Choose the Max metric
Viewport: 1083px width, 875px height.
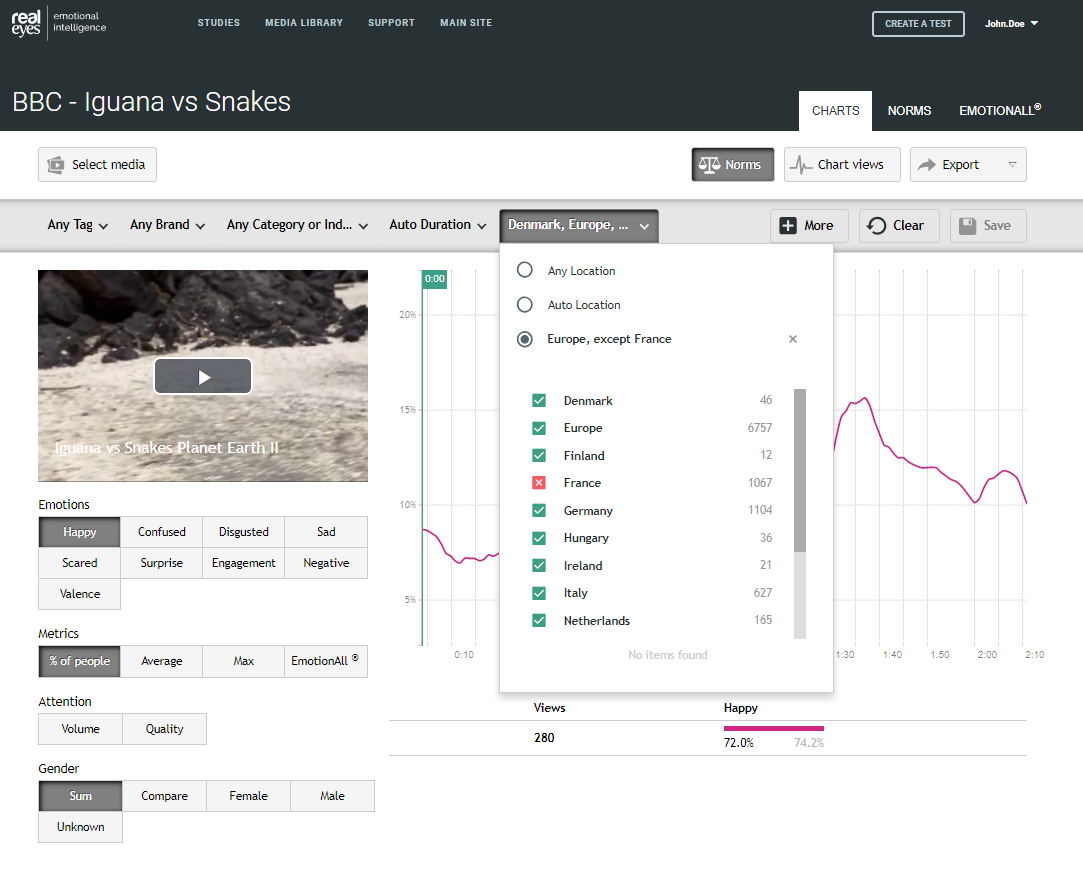click(x=244, y=661)
